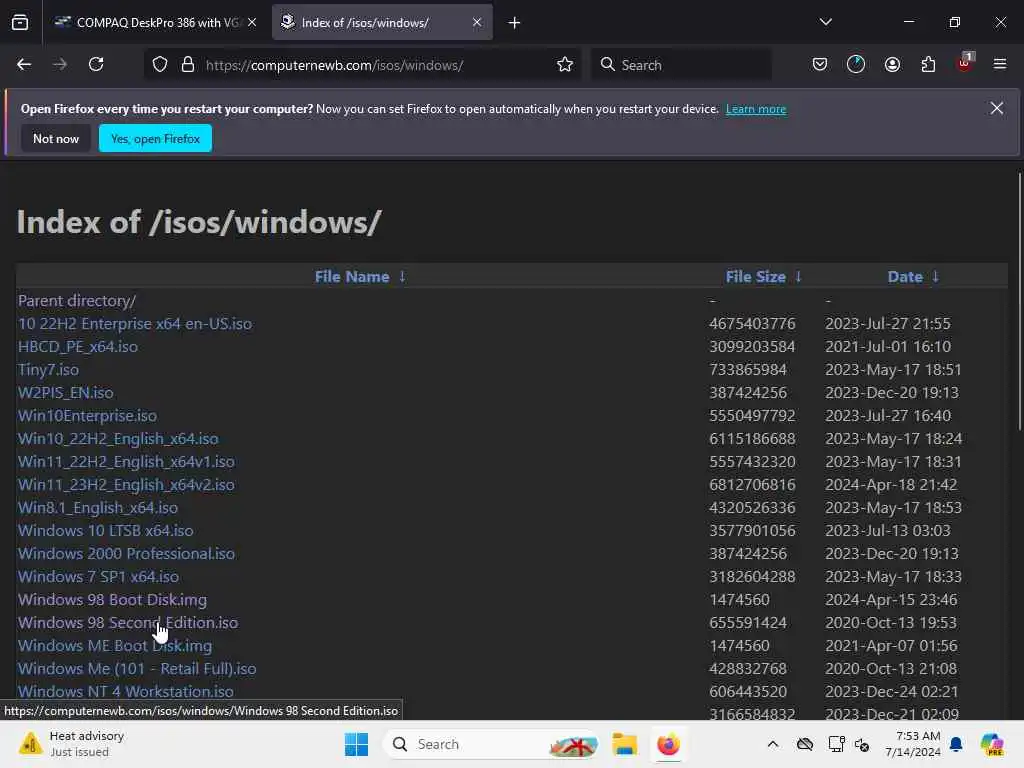1024x768 pixels.
Task: View site security lock info
Action: click(188, 65)
